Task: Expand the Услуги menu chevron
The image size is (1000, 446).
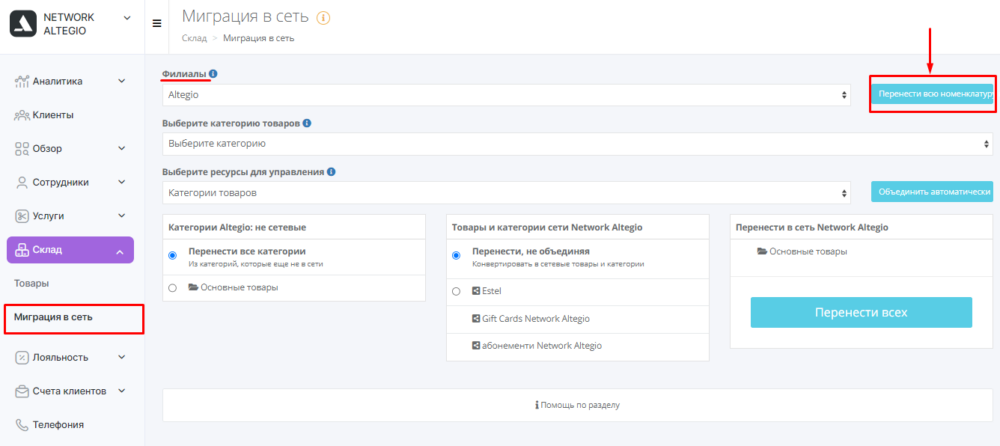Action: coord(122,216)
